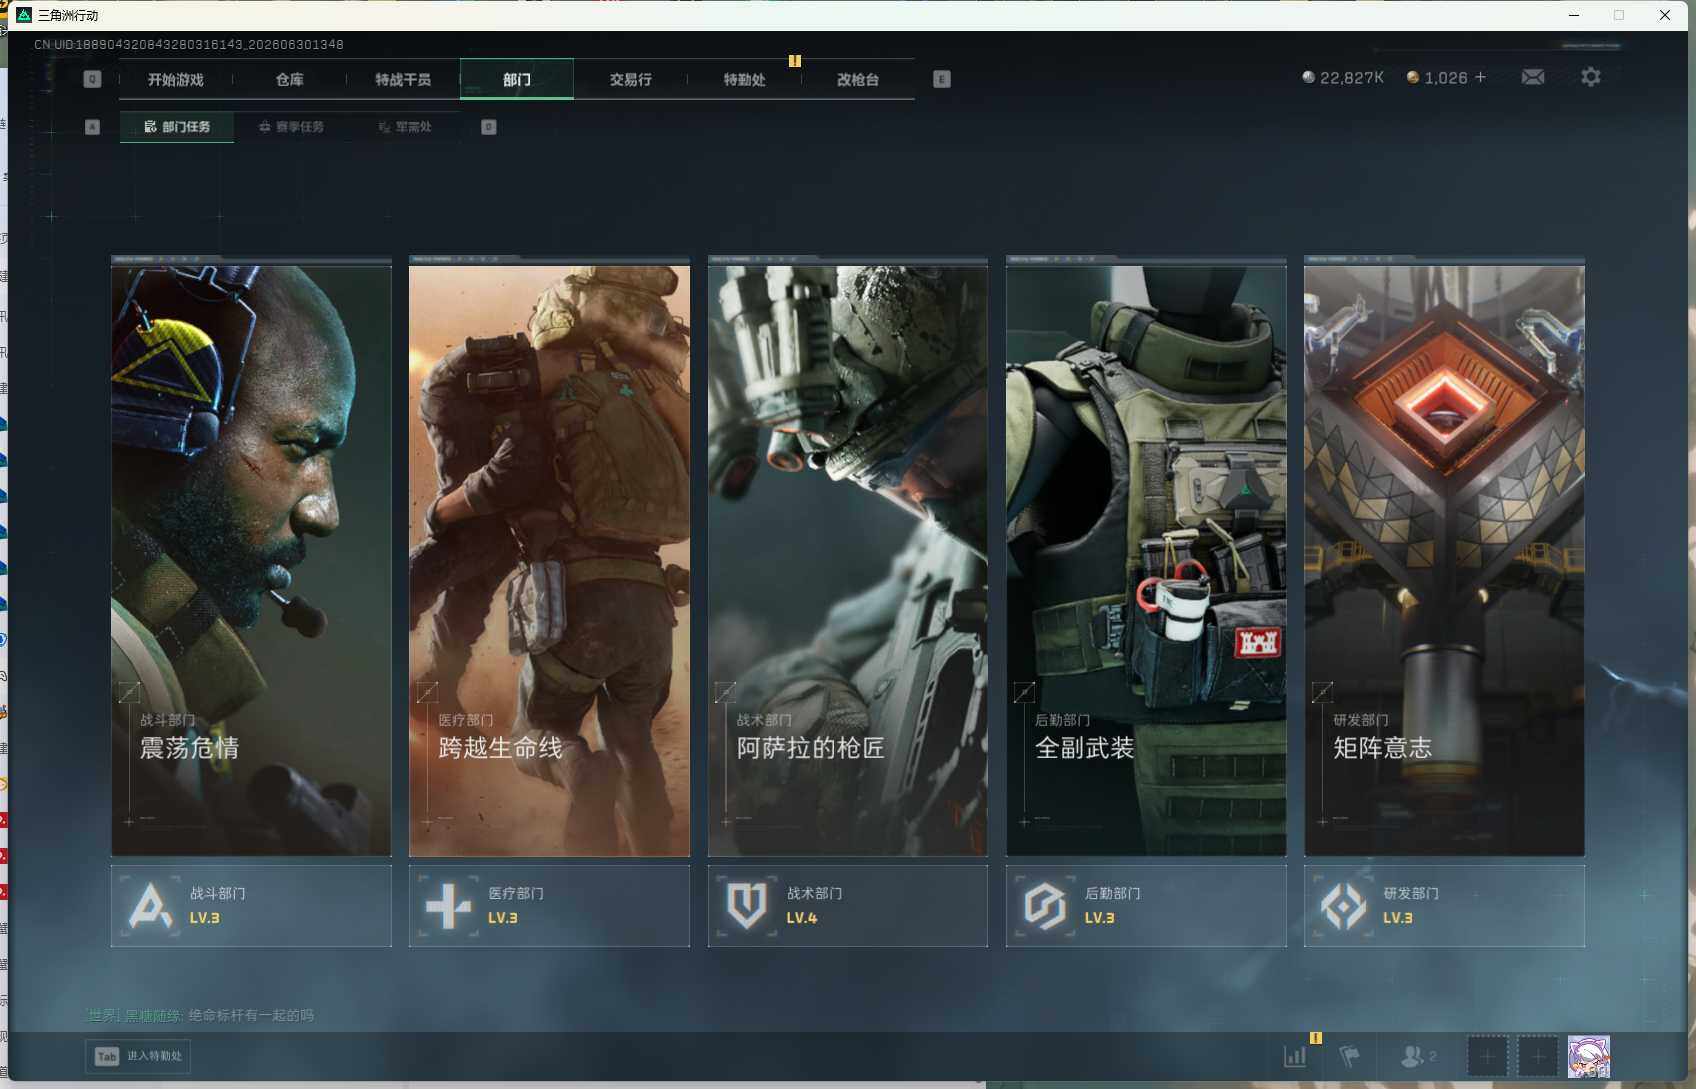Click the plus icon beside 1,026 currency

point(1481,77)
